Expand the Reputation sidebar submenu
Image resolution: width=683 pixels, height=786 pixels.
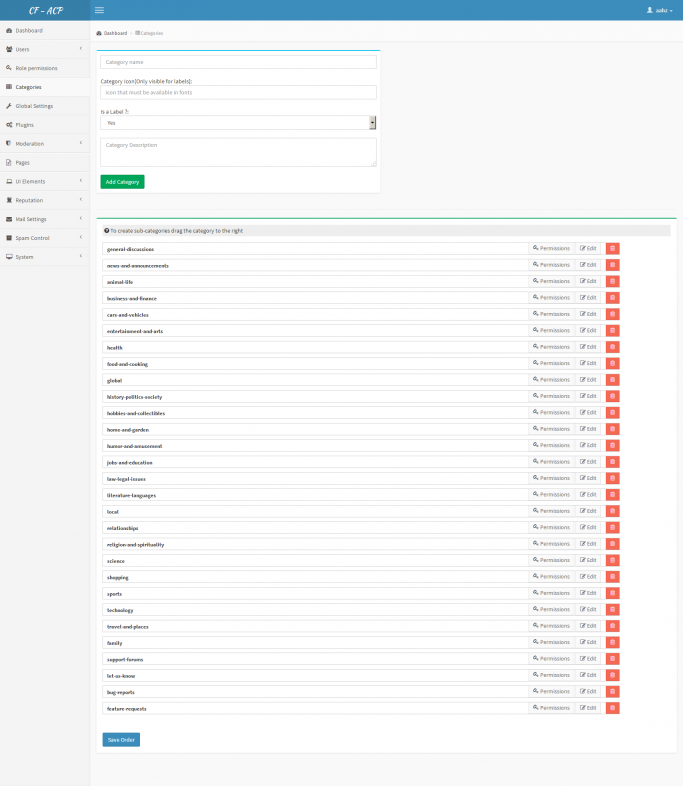(x=45, y=200)
